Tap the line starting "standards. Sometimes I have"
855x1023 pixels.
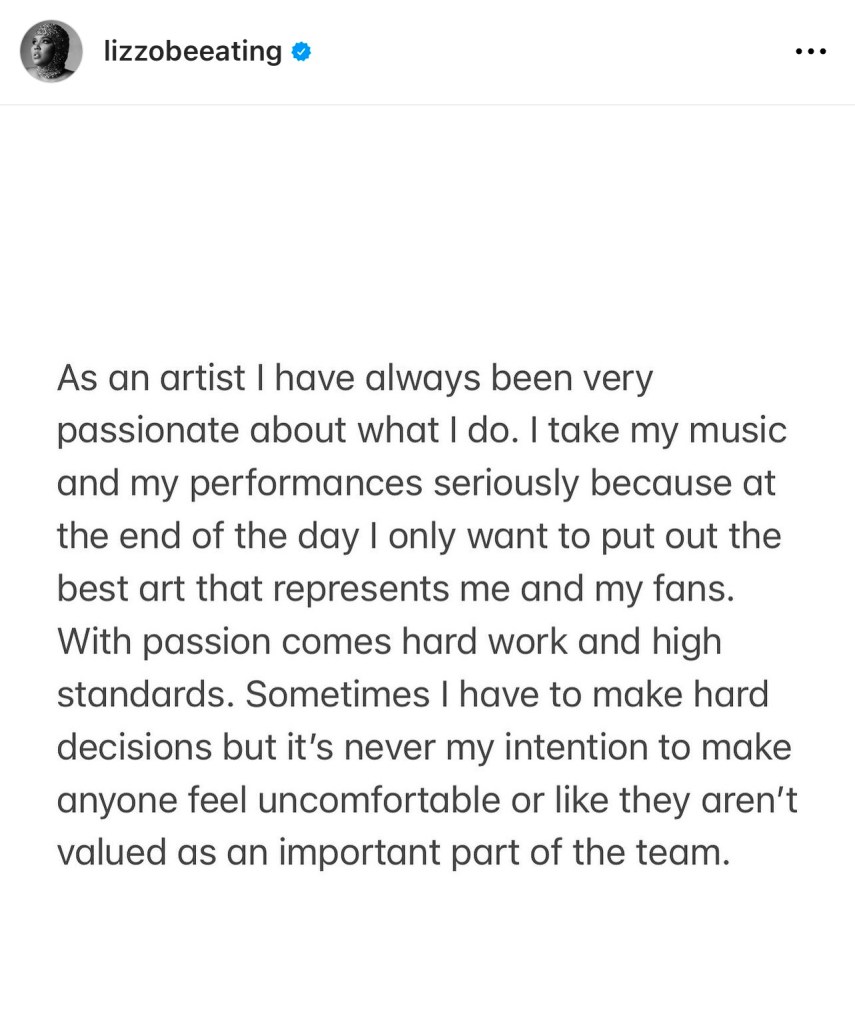point(412,694)
